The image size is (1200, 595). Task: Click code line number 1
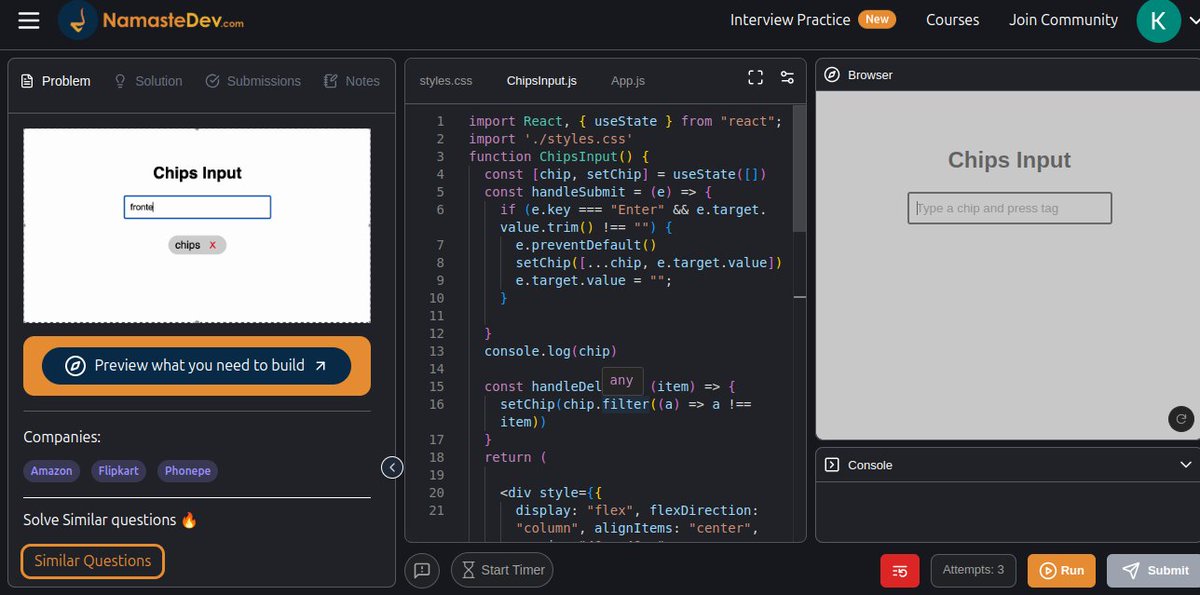(x=440, y=121)
